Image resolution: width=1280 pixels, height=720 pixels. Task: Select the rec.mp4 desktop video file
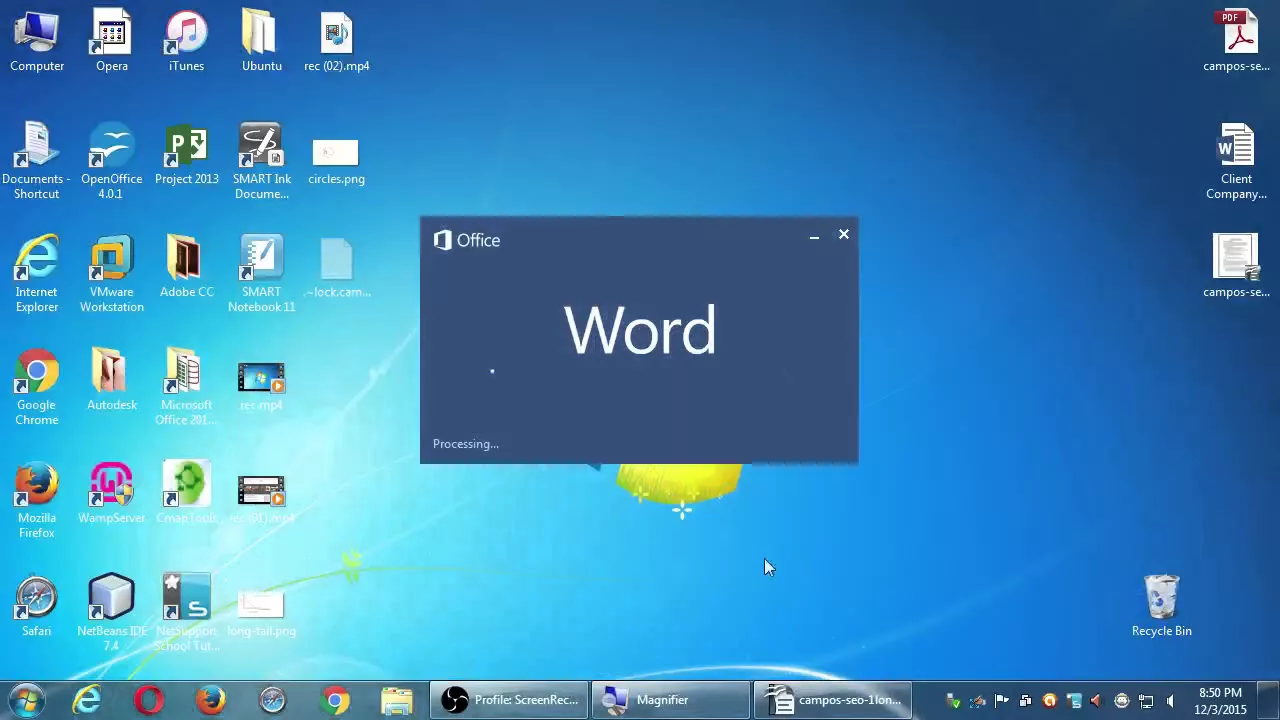[x=261, y=385]
